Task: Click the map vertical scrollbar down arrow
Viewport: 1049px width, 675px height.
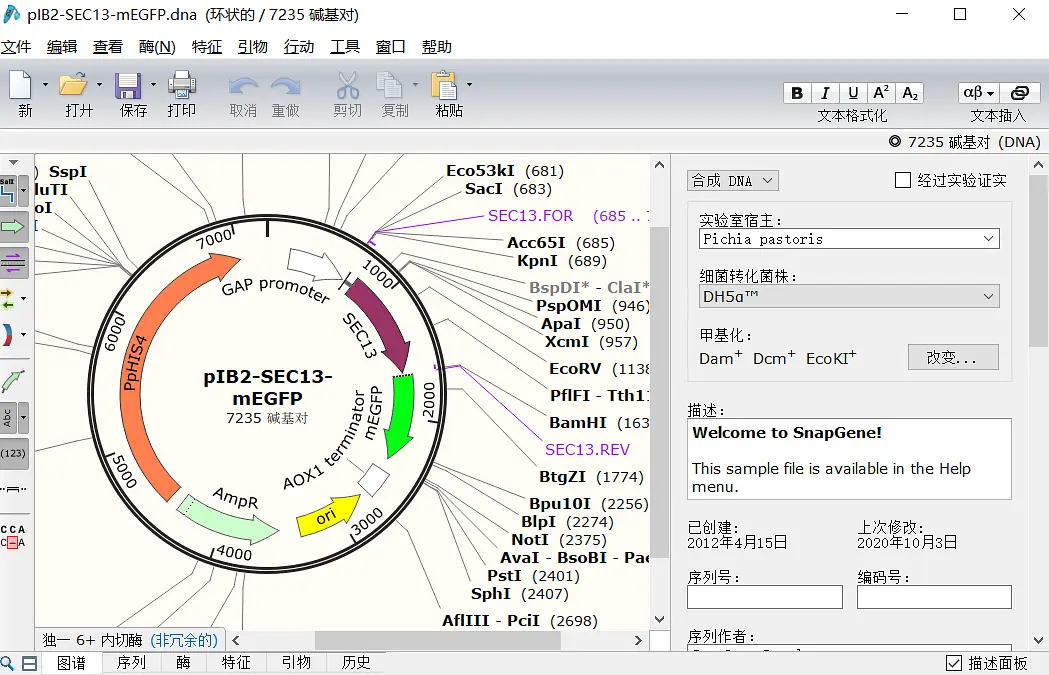Action: click(x=660, y=619)
